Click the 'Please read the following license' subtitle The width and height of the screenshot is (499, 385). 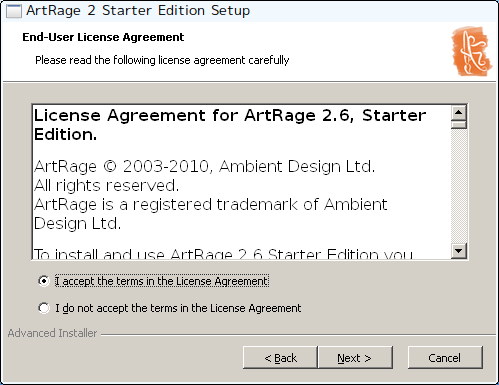(162, 60)
